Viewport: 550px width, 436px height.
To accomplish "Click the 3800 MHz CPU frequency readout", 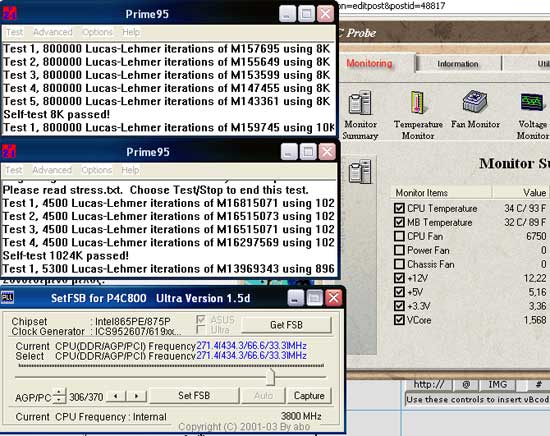I will coord(301,416).
